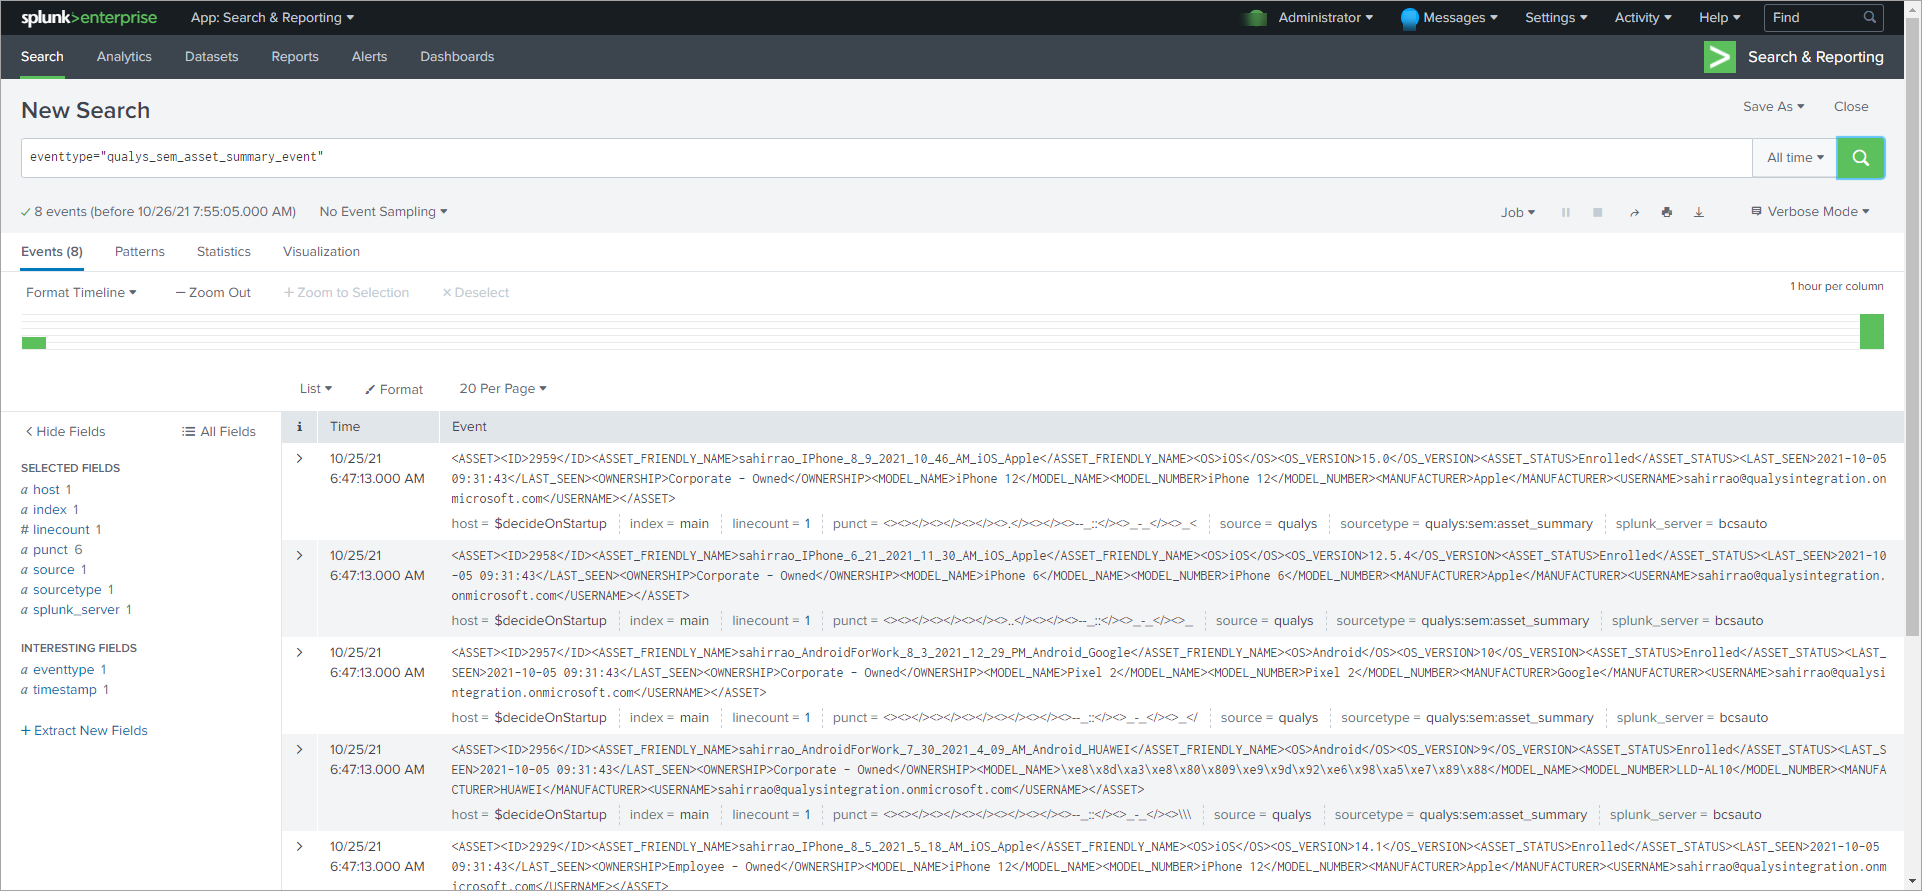Viewport: 1922px width, 891px height.
Task: Click the export download icon
Action: click(1698, 213)
